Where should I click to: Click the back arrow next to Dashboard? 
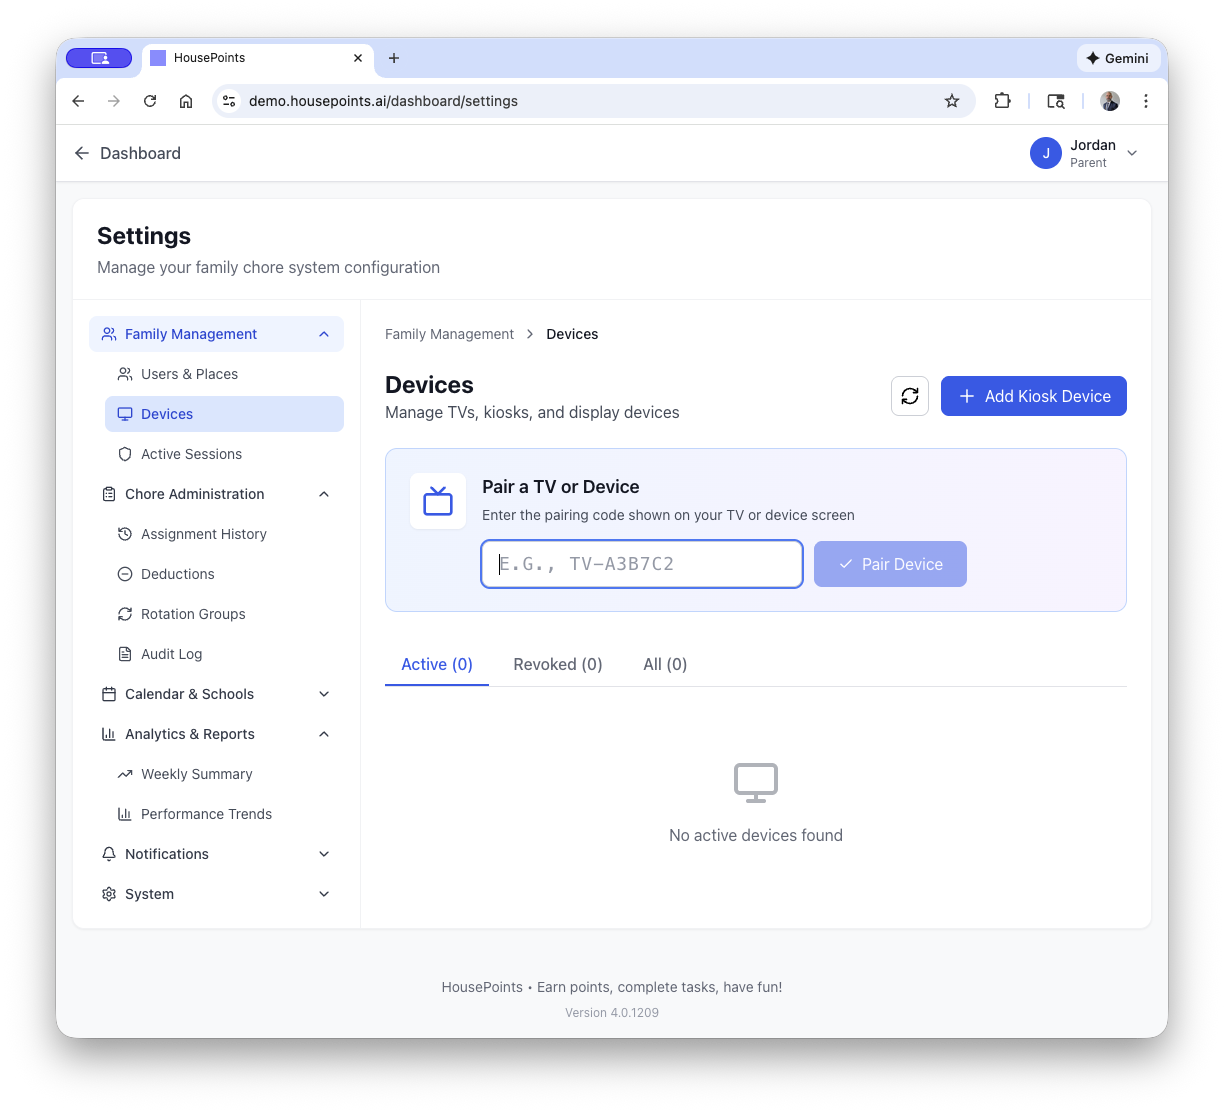coord(82,153)
